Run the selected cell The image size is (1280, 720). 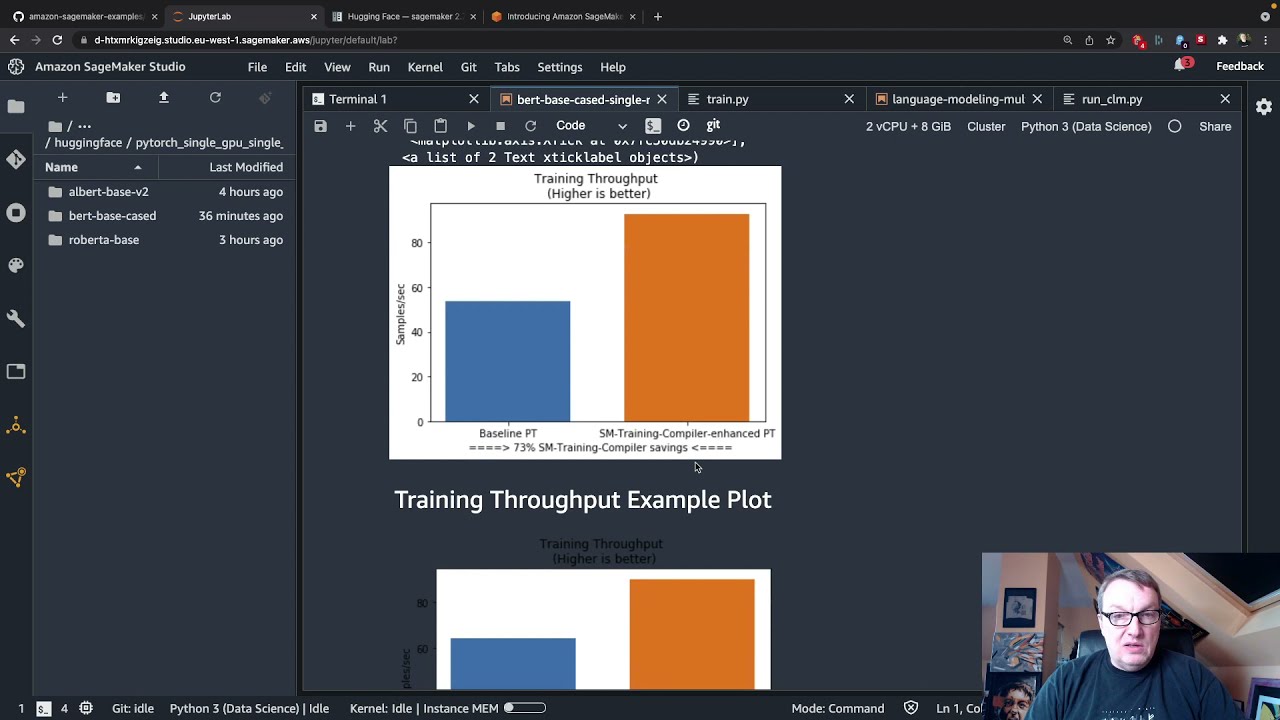(x=471, y=126)
